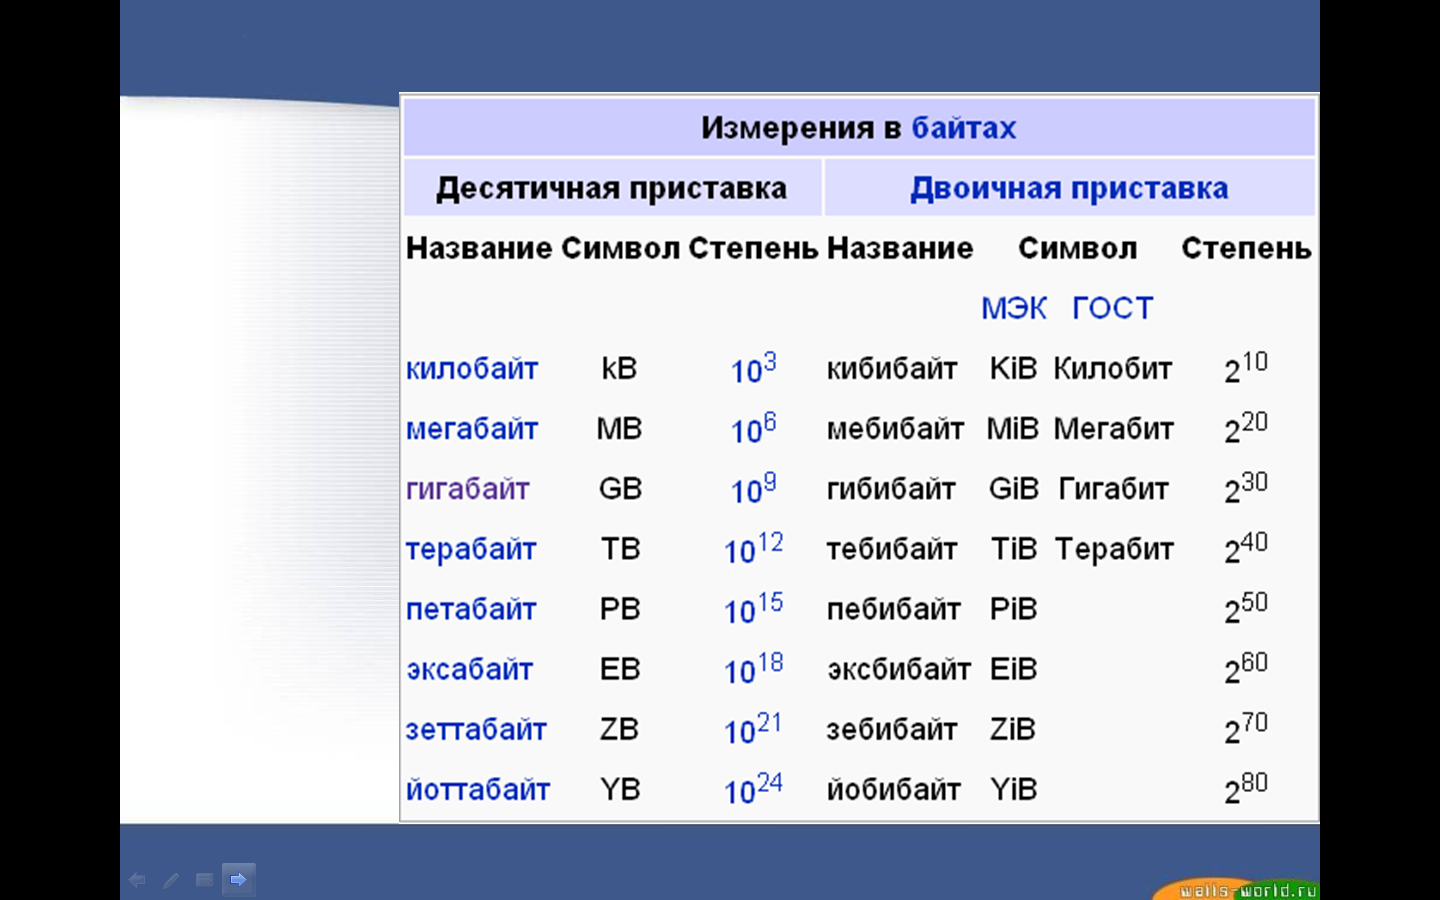Select the 2⁸⁰ power cell
1440x900 pixels.
1246,789
